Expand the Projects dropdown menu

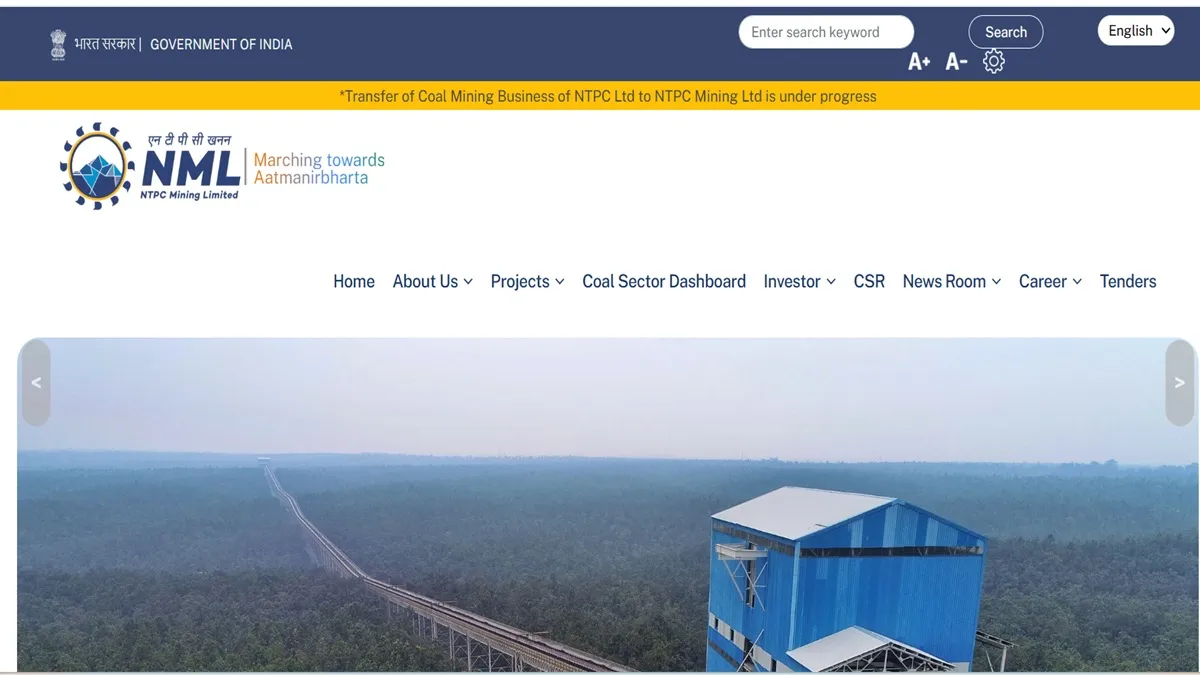click(528, 282)
